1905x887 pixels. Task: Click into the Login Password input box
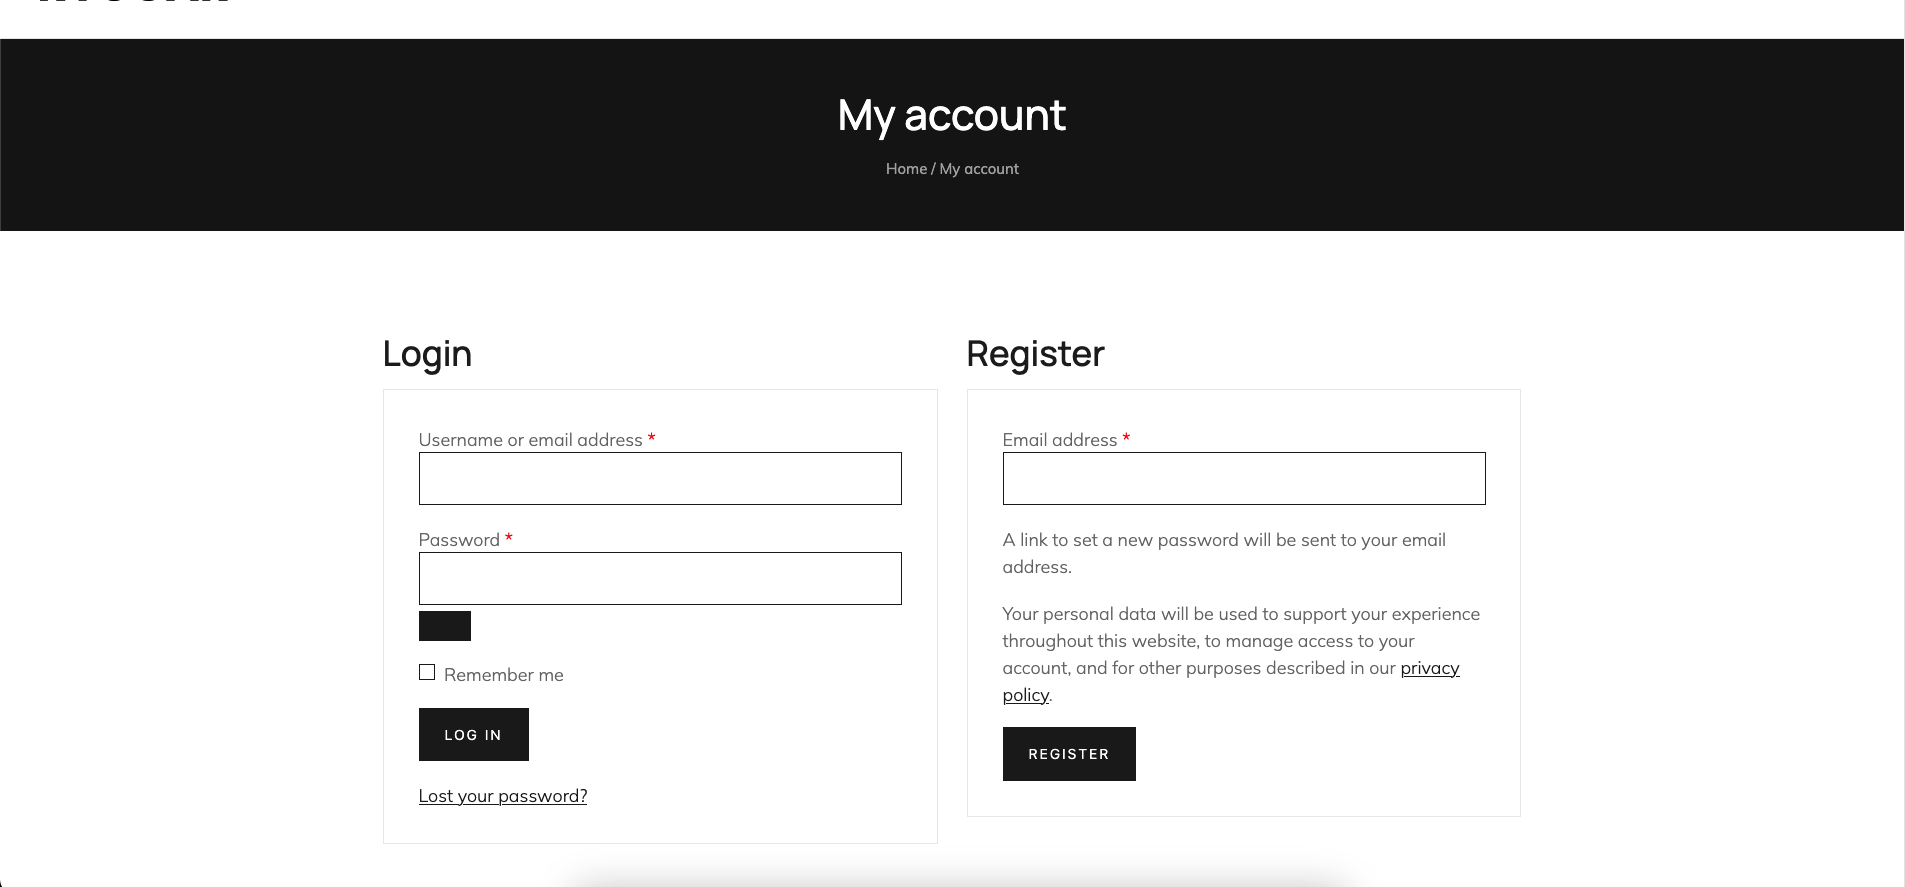pos(660,578)
